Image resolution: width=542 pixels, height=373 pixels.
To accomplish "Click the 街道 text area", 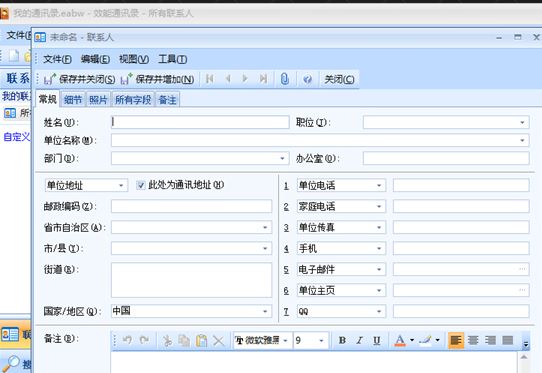I will click(191, 280).
